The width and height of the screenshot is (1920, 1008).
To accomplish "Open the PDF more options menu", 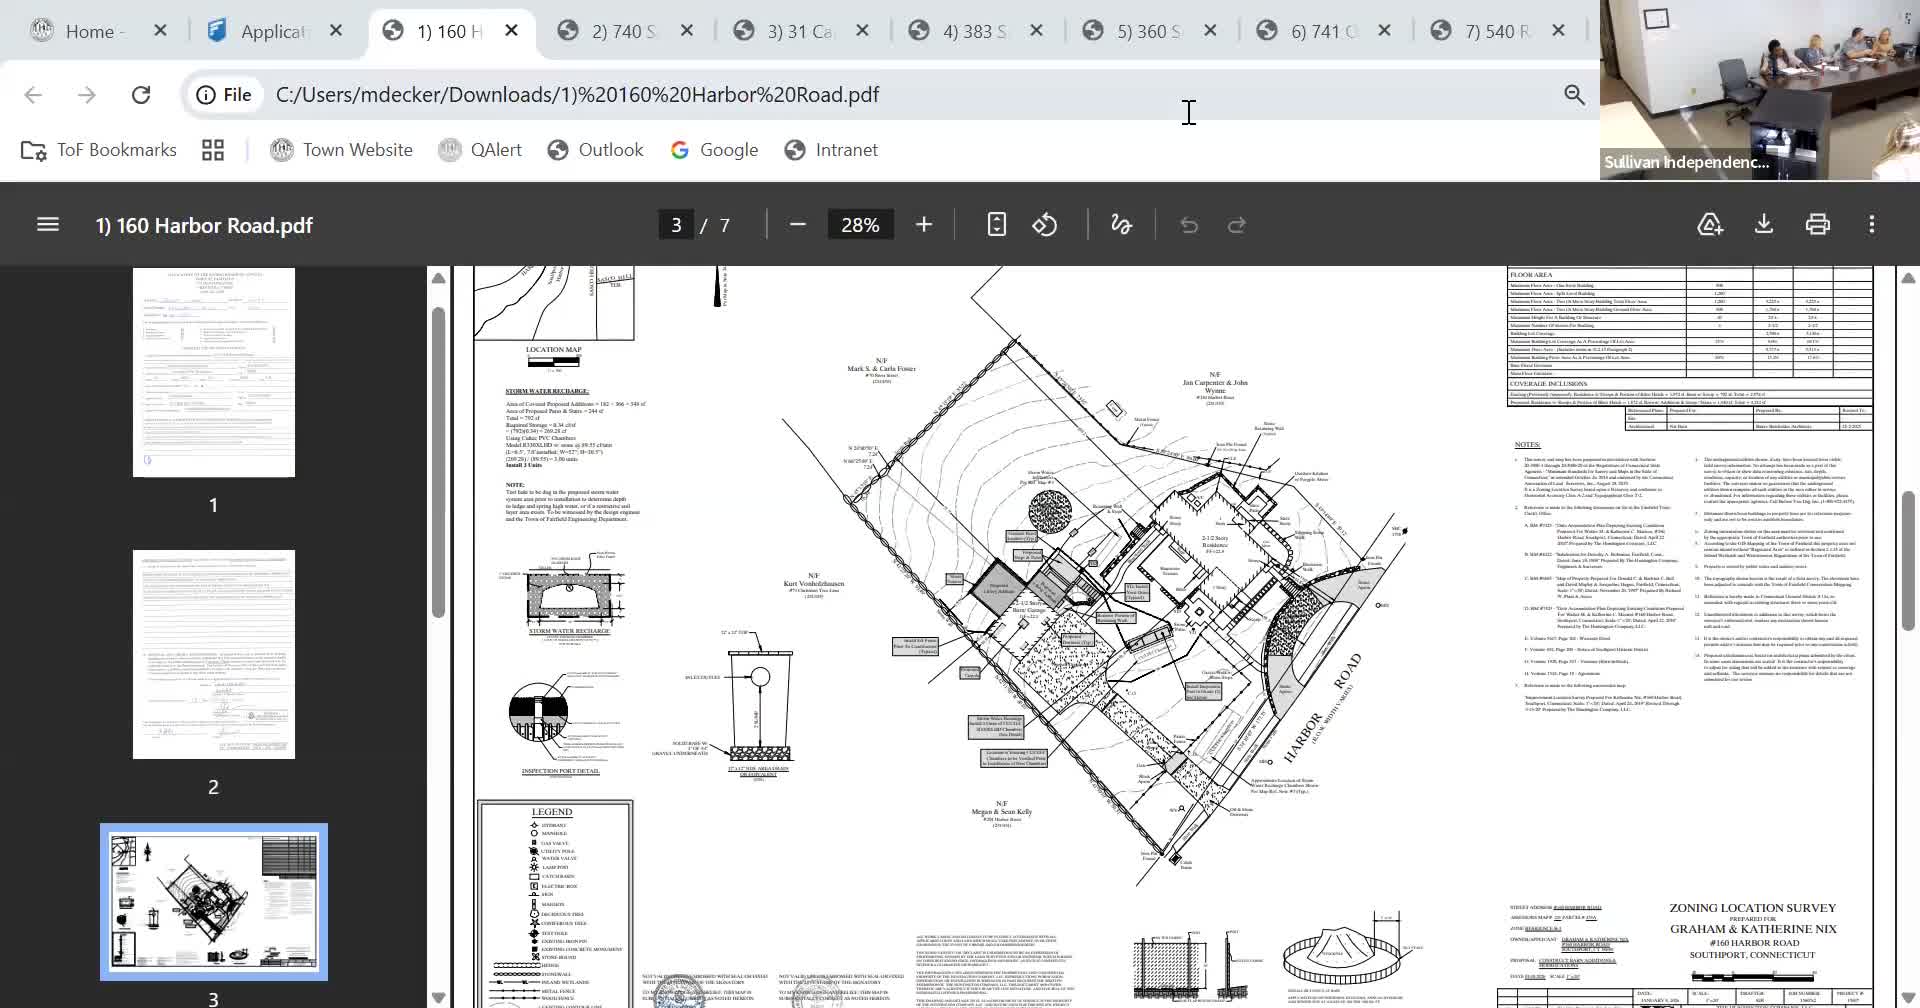I will [x=1871, y=224].
